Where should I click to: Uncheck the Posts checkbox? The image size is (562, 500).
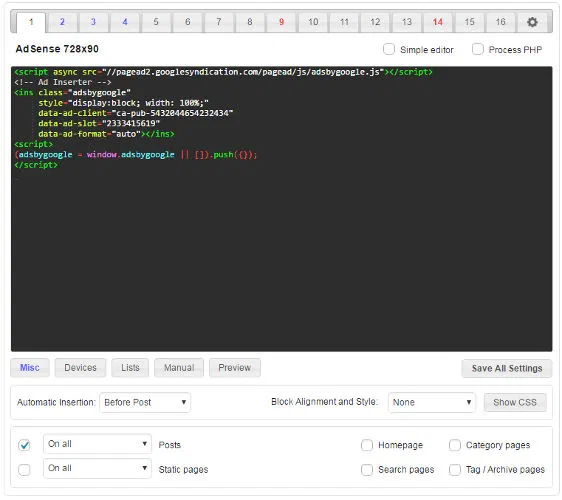tap(24, 445)
